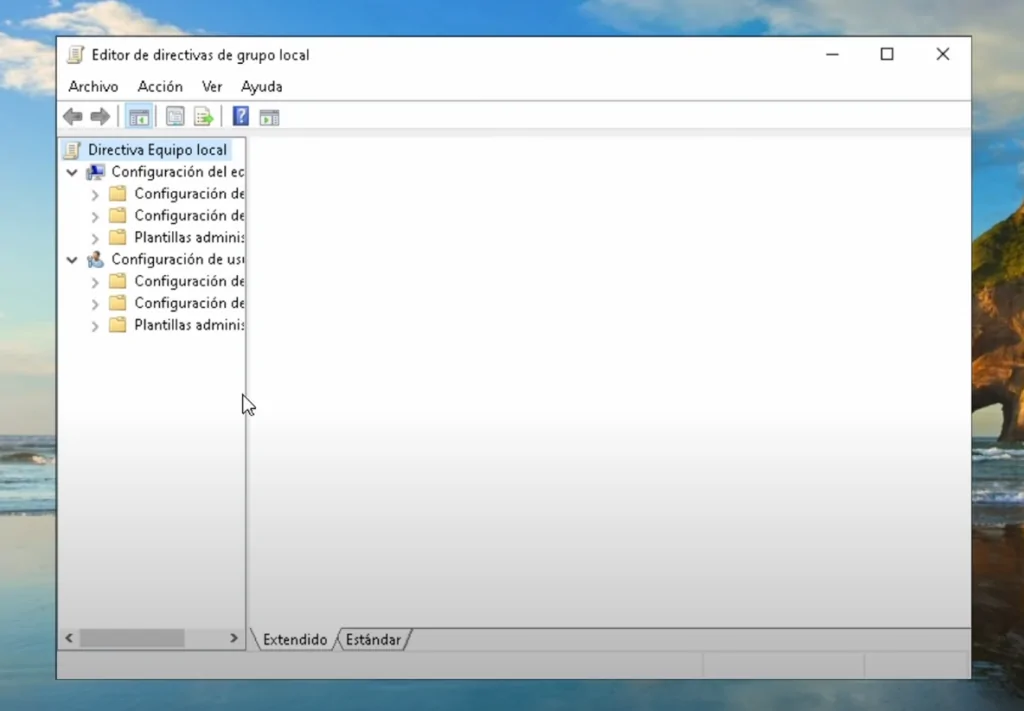Click the Back arrow toolbar icon
The height and width of the screenshot is (711, 1024).
point(72,117)
